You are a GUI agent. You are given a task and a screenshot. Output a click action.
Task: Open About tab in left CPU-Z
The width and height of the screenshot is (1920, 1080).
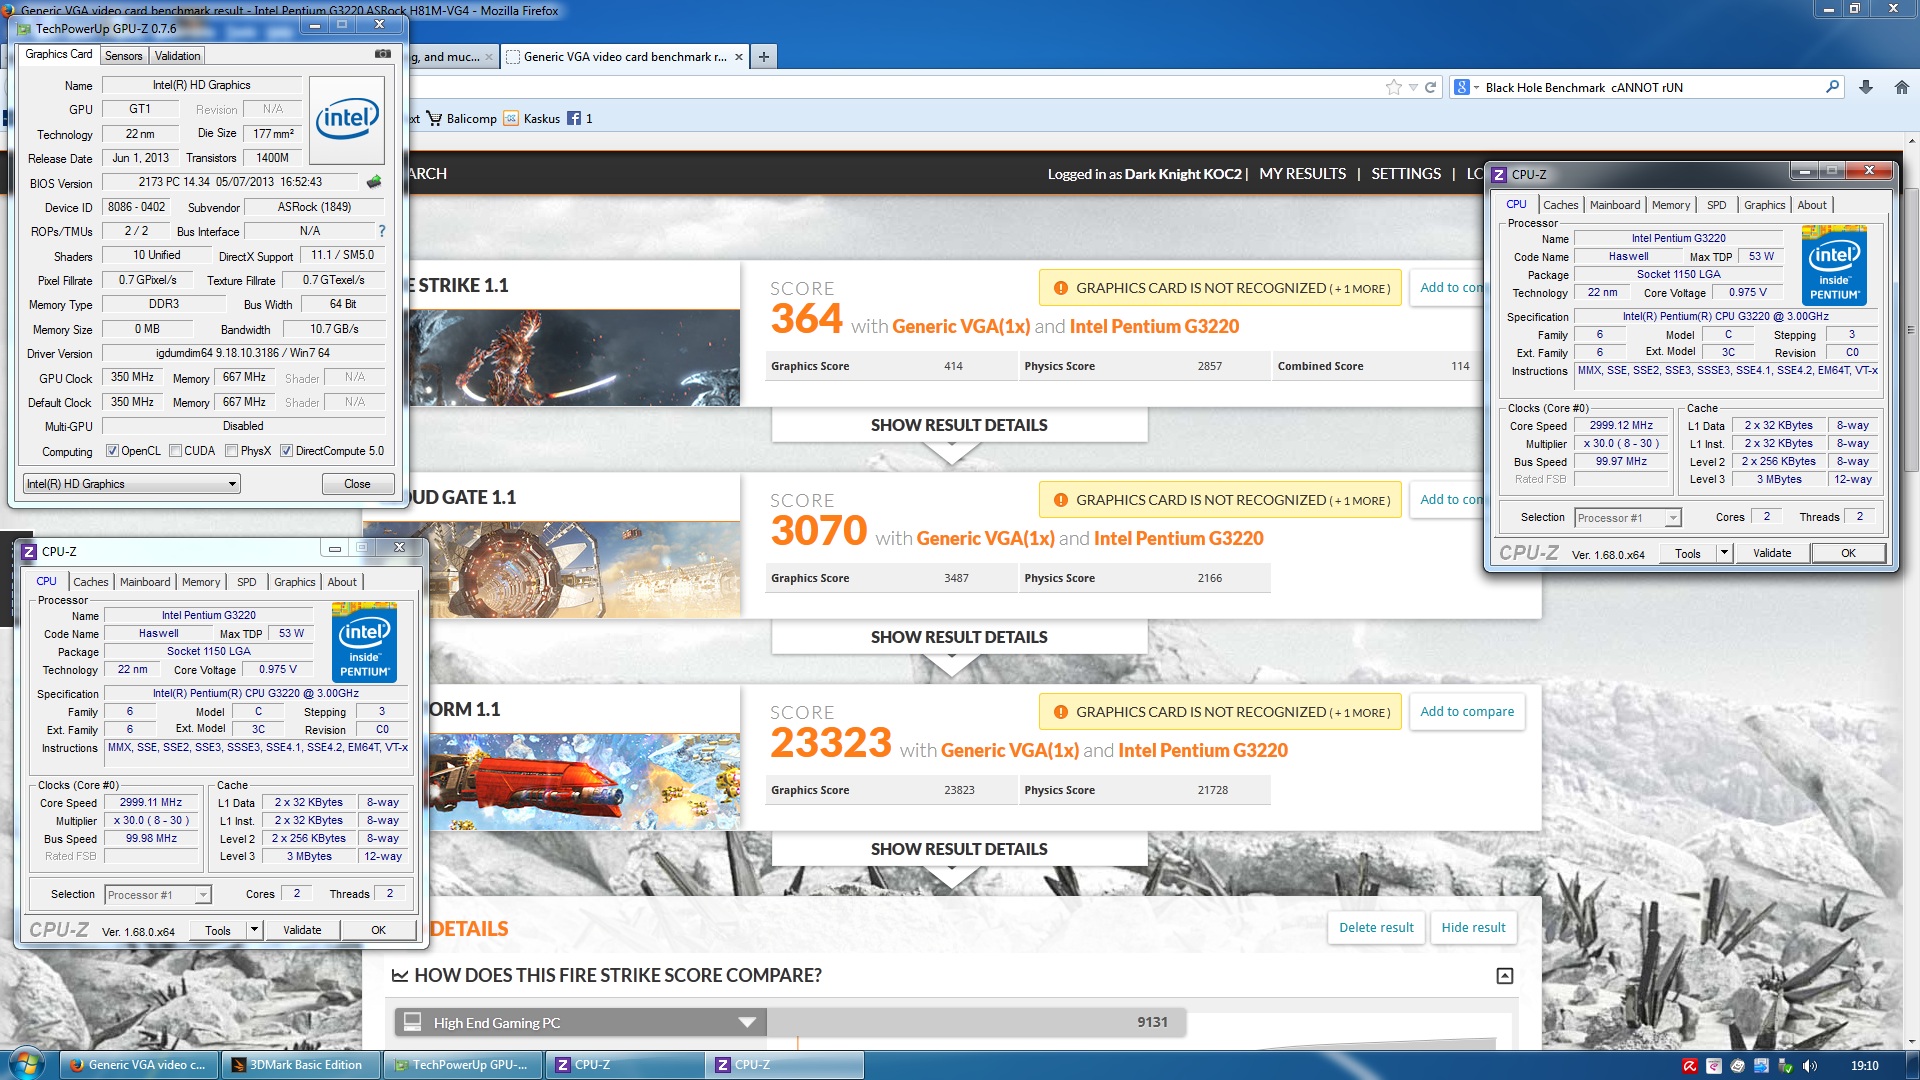coord(342,582)
